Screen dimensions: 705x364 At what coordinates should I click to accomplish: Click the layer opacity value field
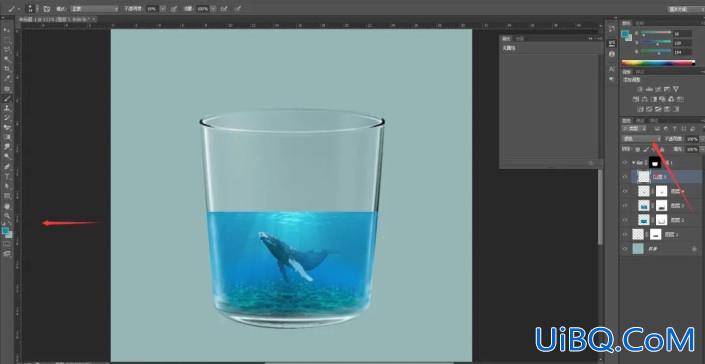pos(692,139)
